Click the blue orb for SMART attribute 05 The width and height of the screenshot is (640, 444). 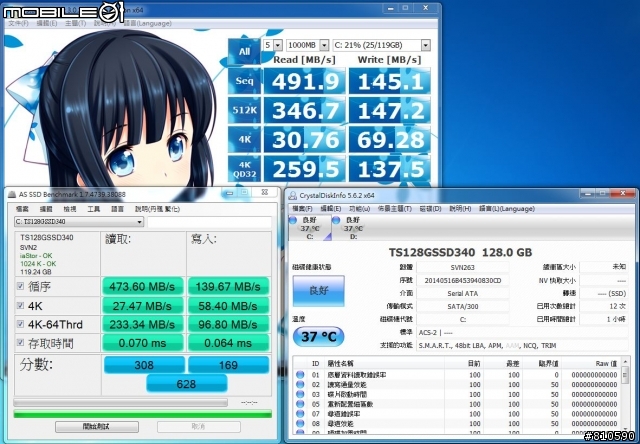point(300,404)
